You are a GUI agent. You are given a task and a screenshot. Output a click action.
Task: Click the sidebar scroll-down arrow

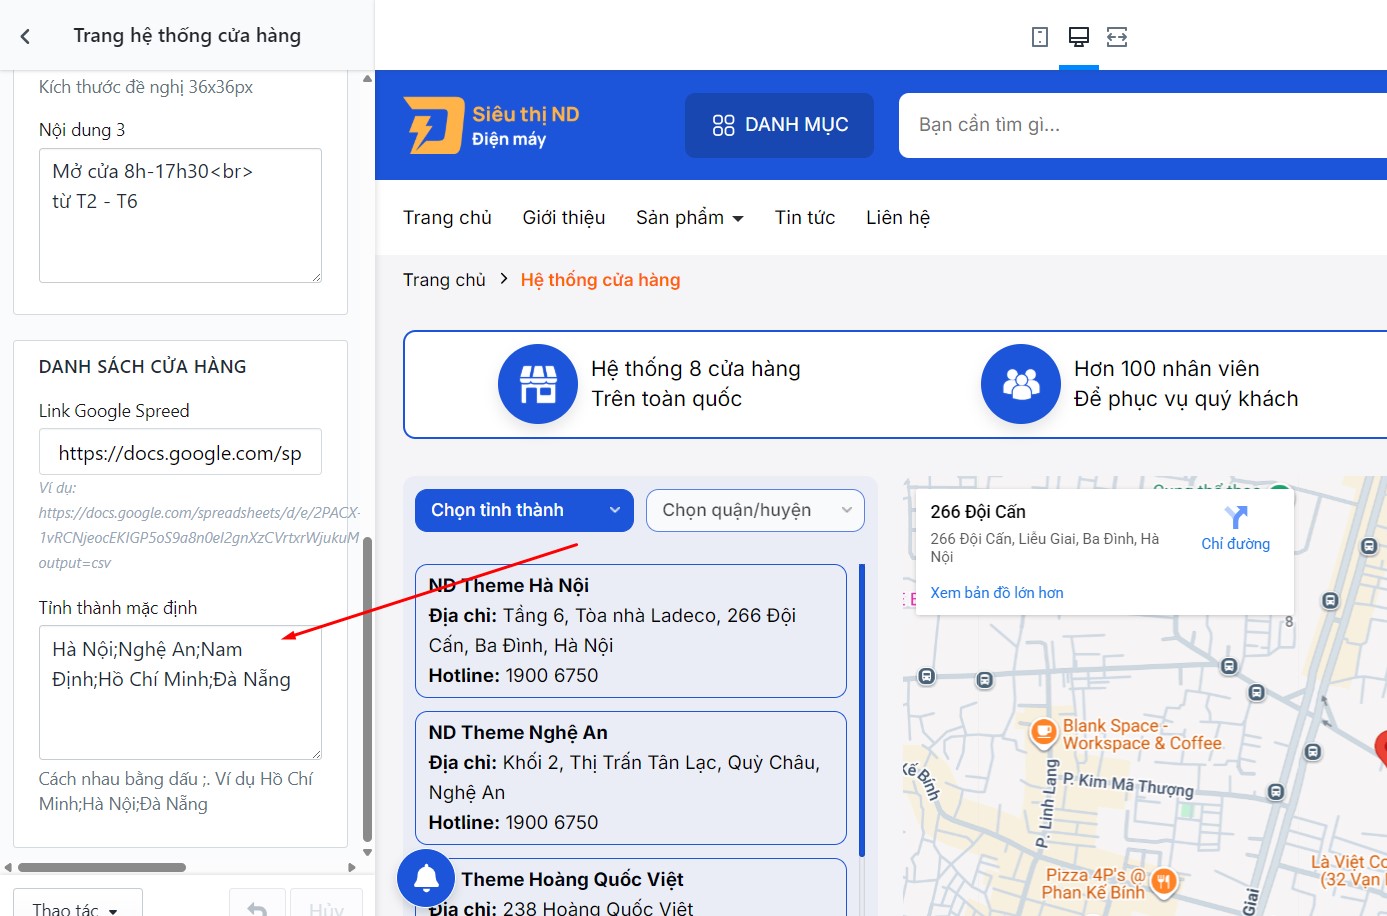coord(367,853)
